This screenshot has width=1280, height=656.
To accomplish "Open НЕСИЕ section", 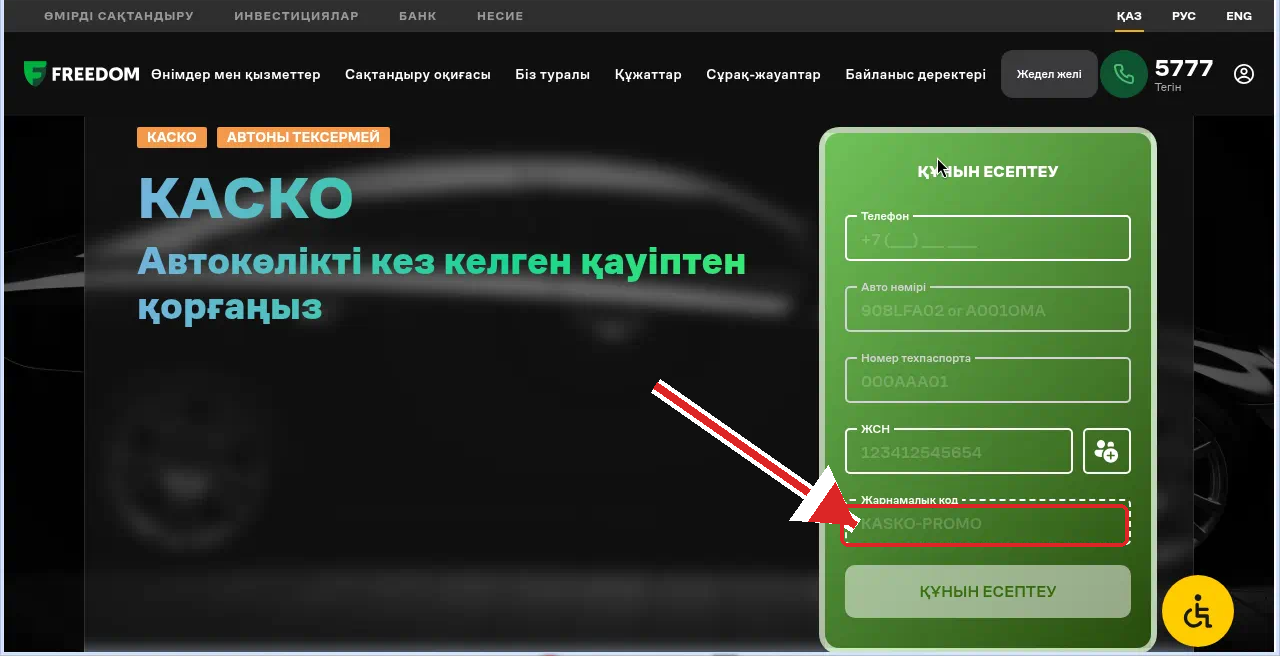I will [x=500, y=16].
